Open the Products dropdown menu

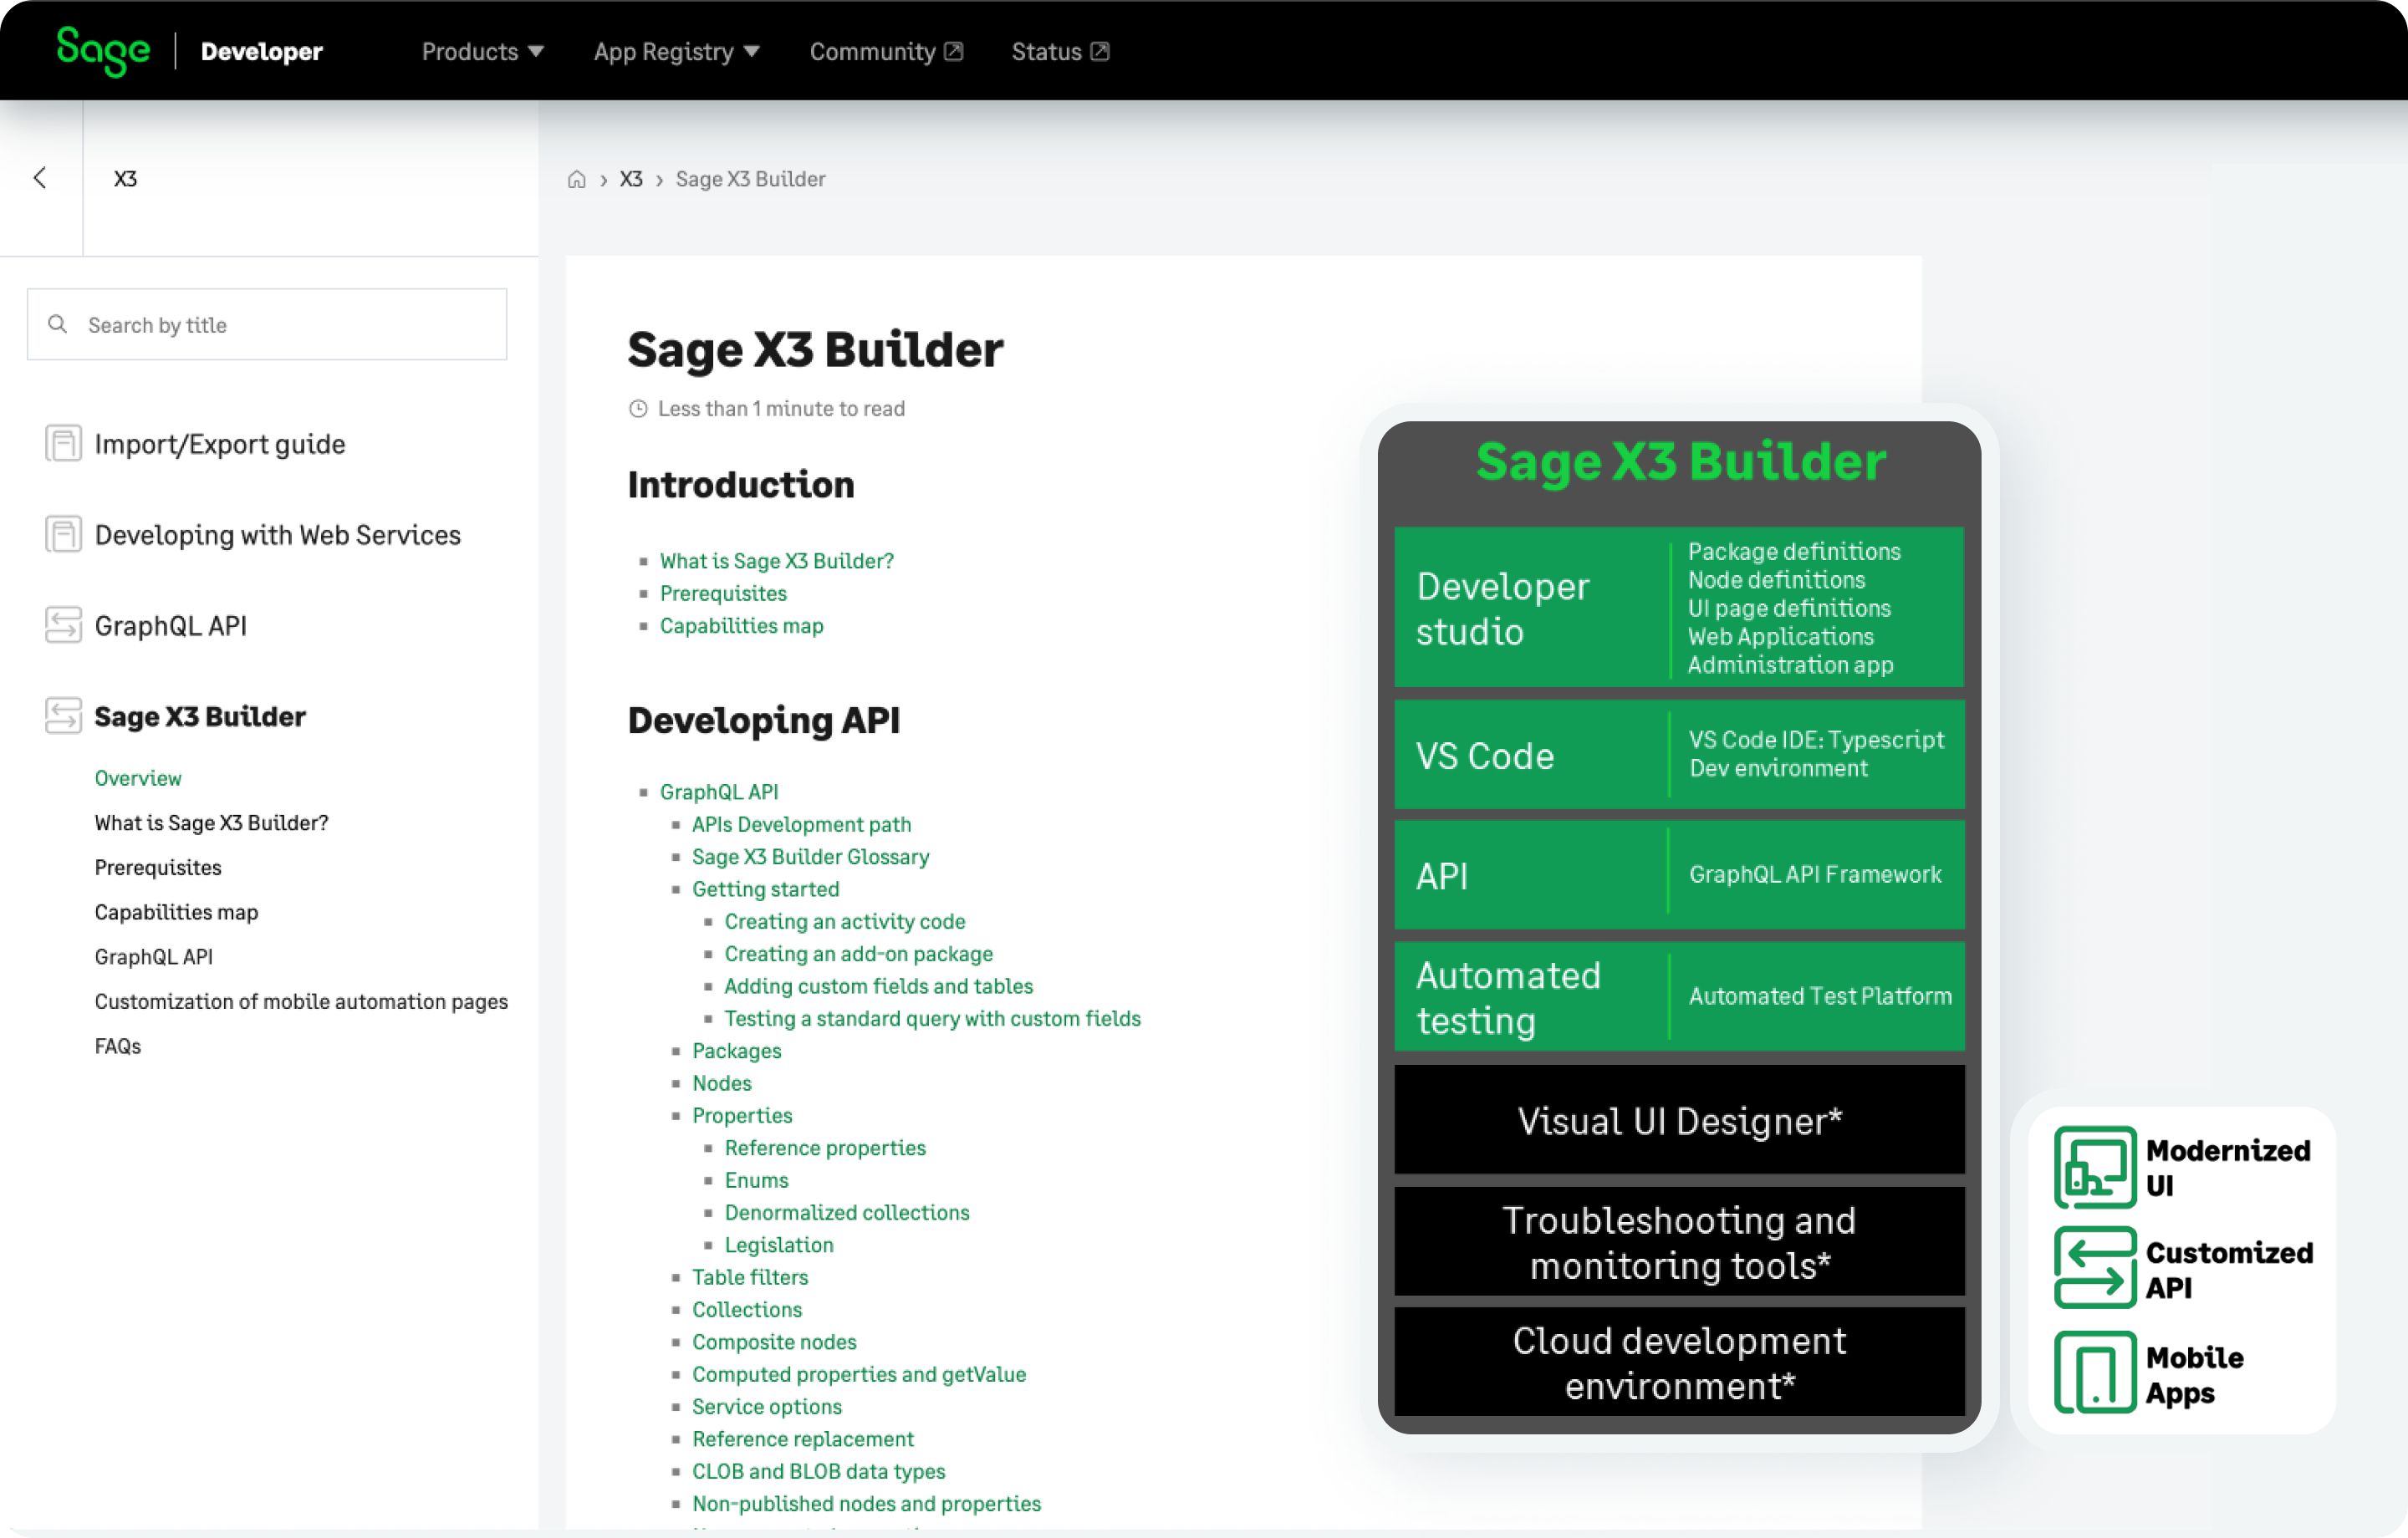click(x=482, y=51)
